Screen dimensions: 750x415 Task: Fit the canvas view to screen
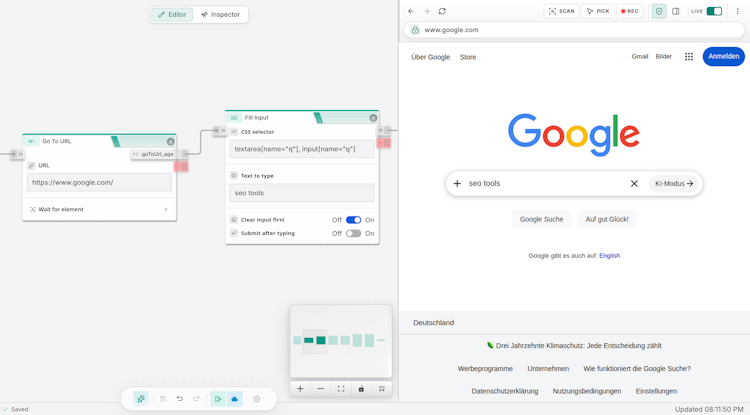341,389
